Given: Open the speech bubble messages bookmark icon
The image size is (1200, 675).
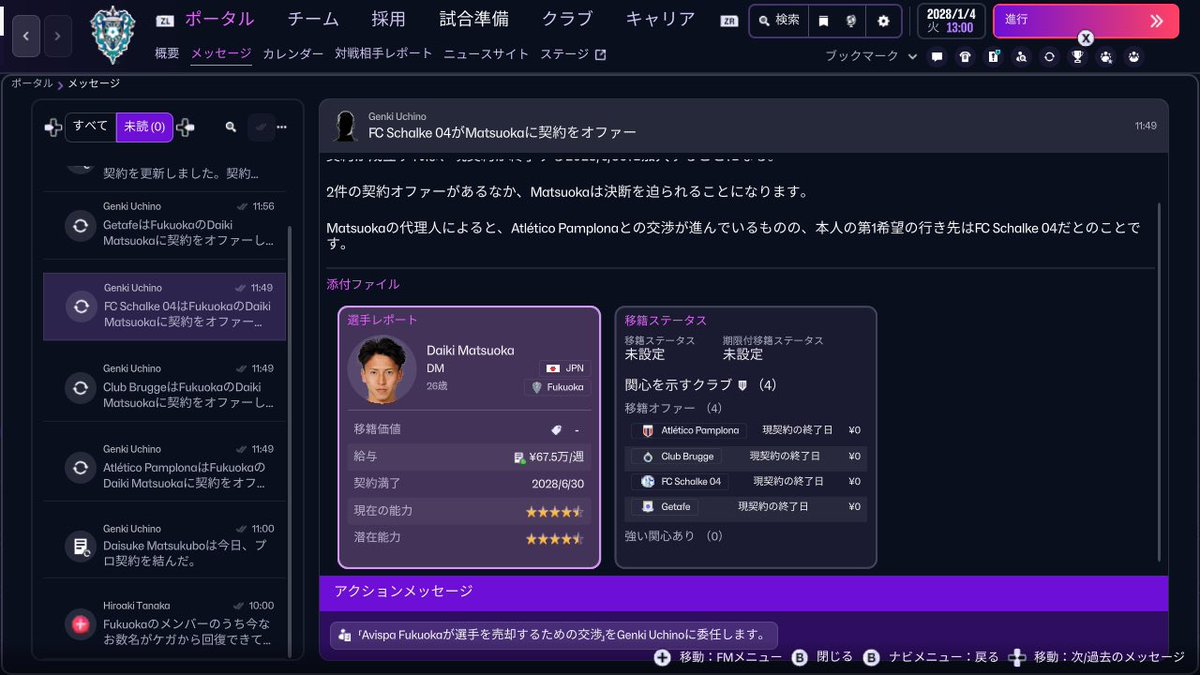Looking at the screenshot, I should (937, 56).
